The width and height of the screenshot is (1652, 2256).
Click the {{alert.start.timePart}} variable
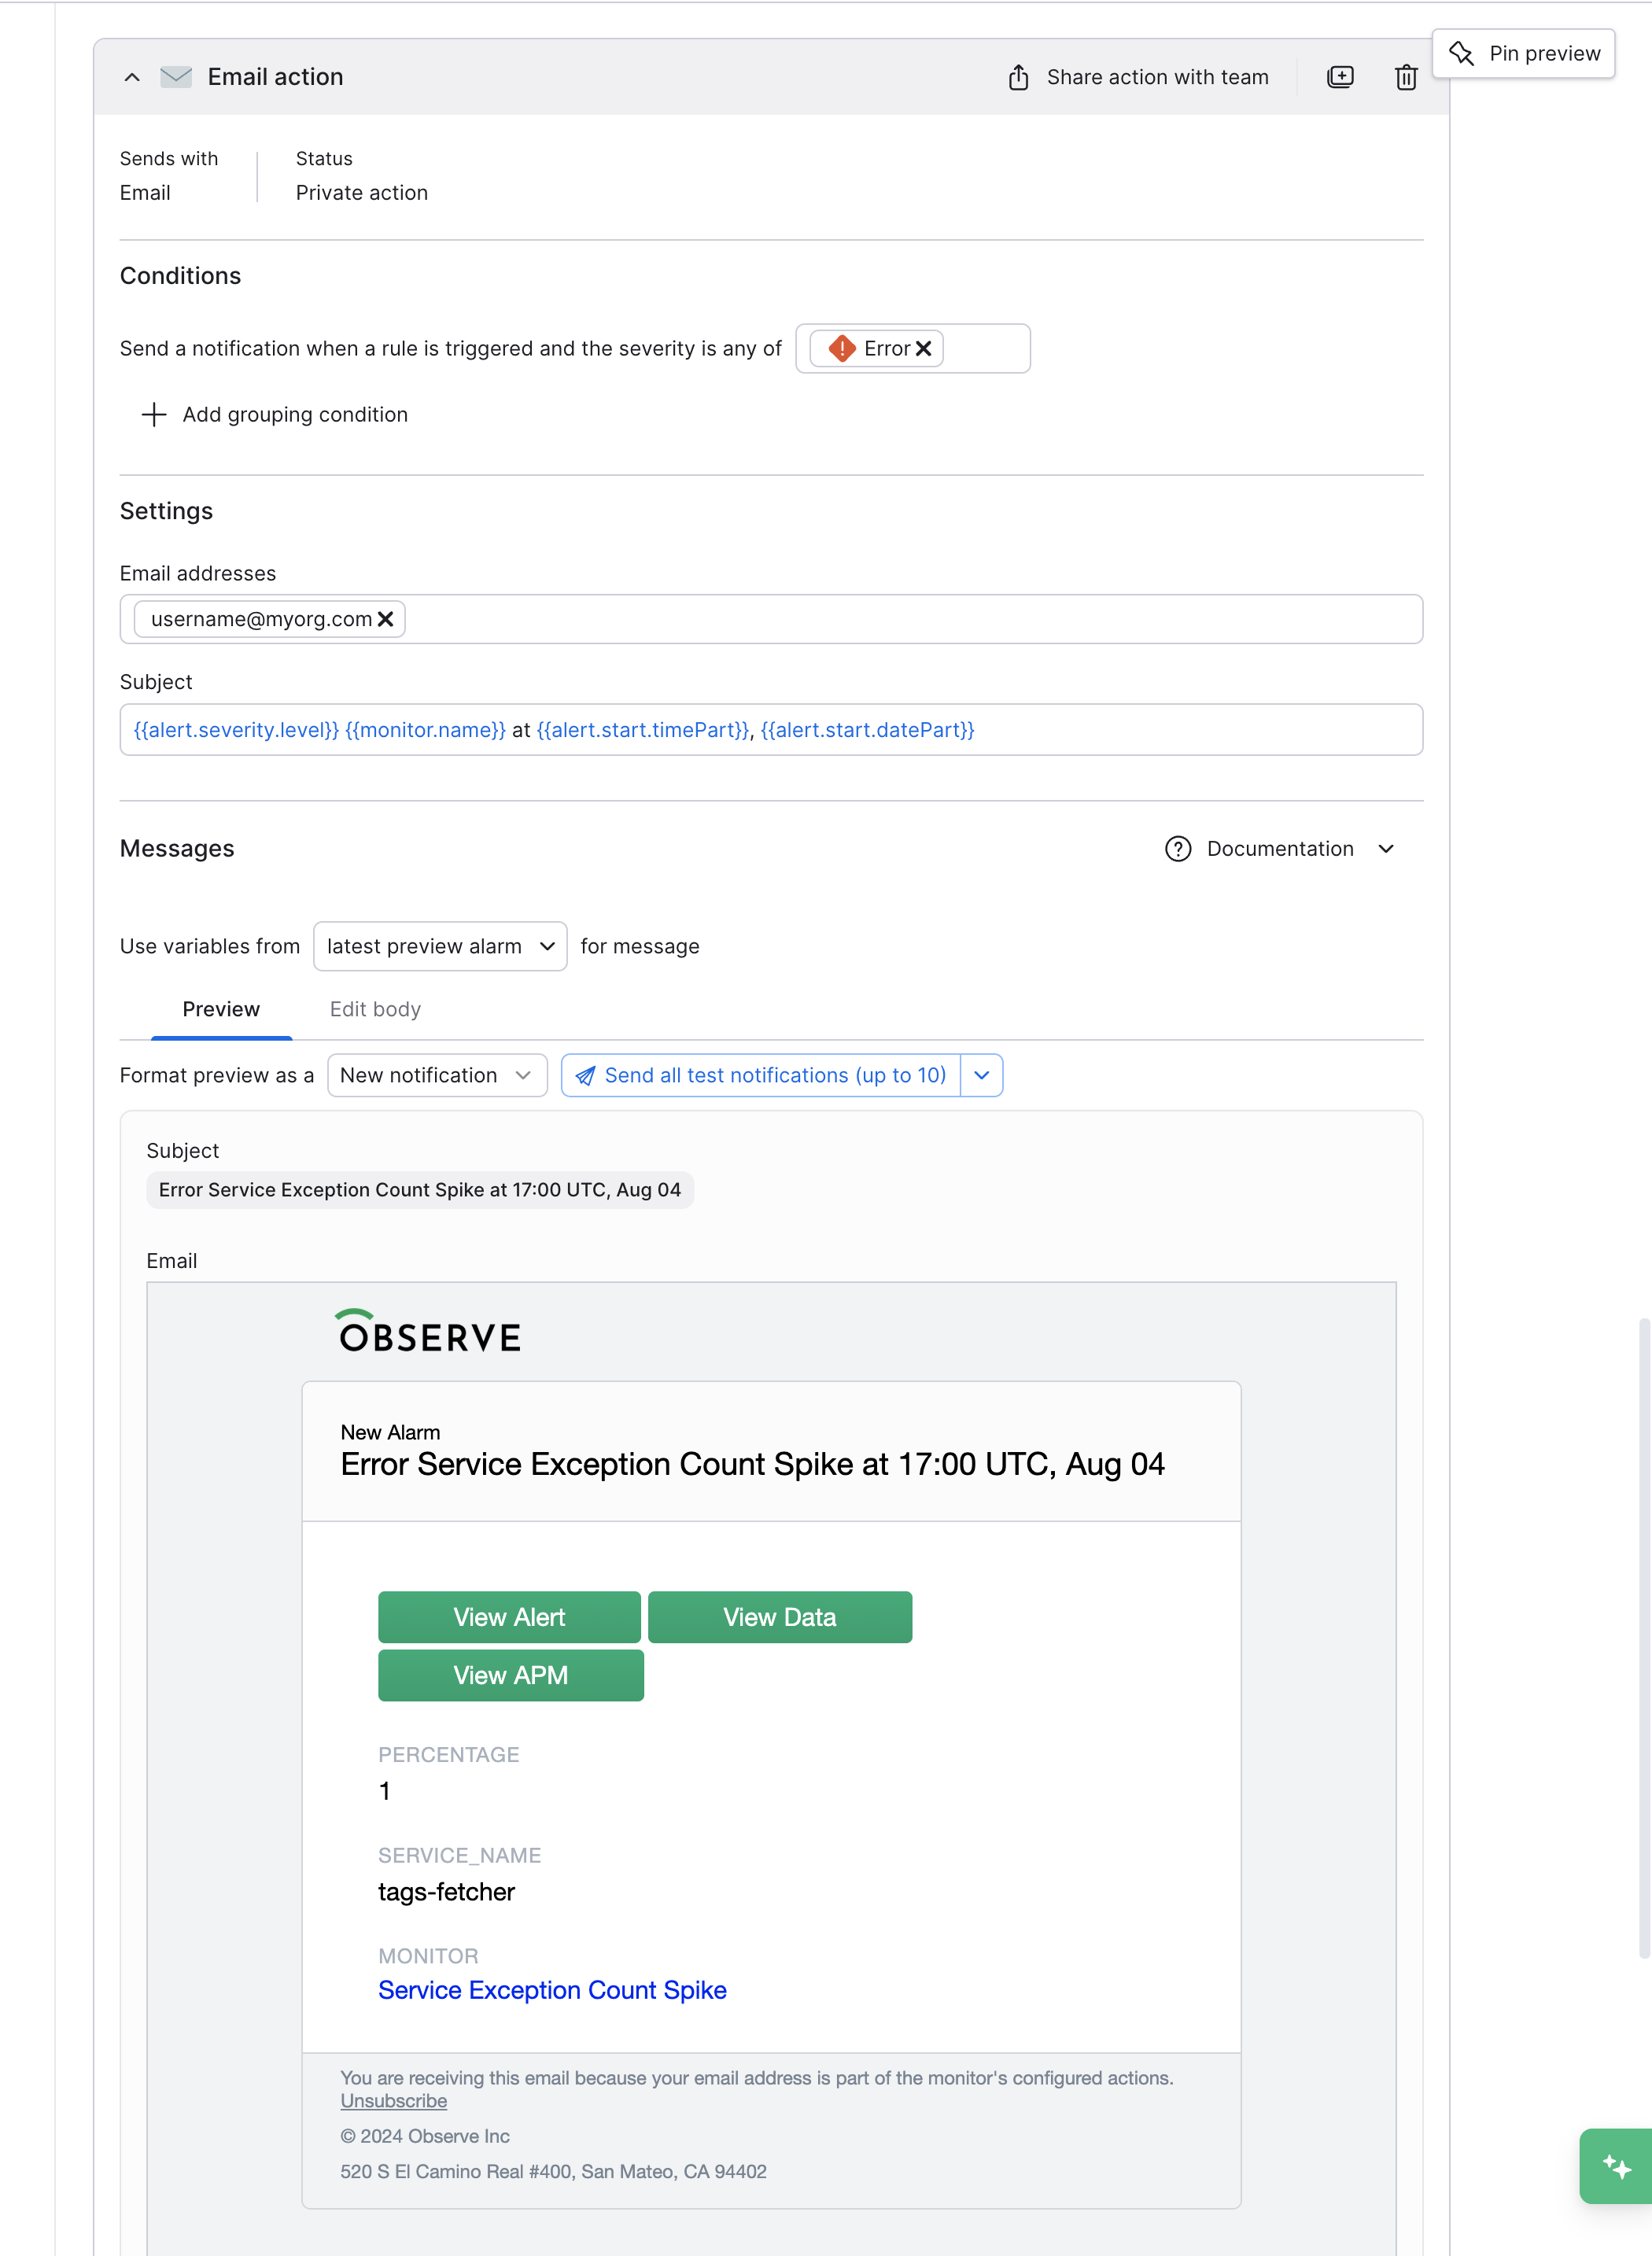[643, 730]
